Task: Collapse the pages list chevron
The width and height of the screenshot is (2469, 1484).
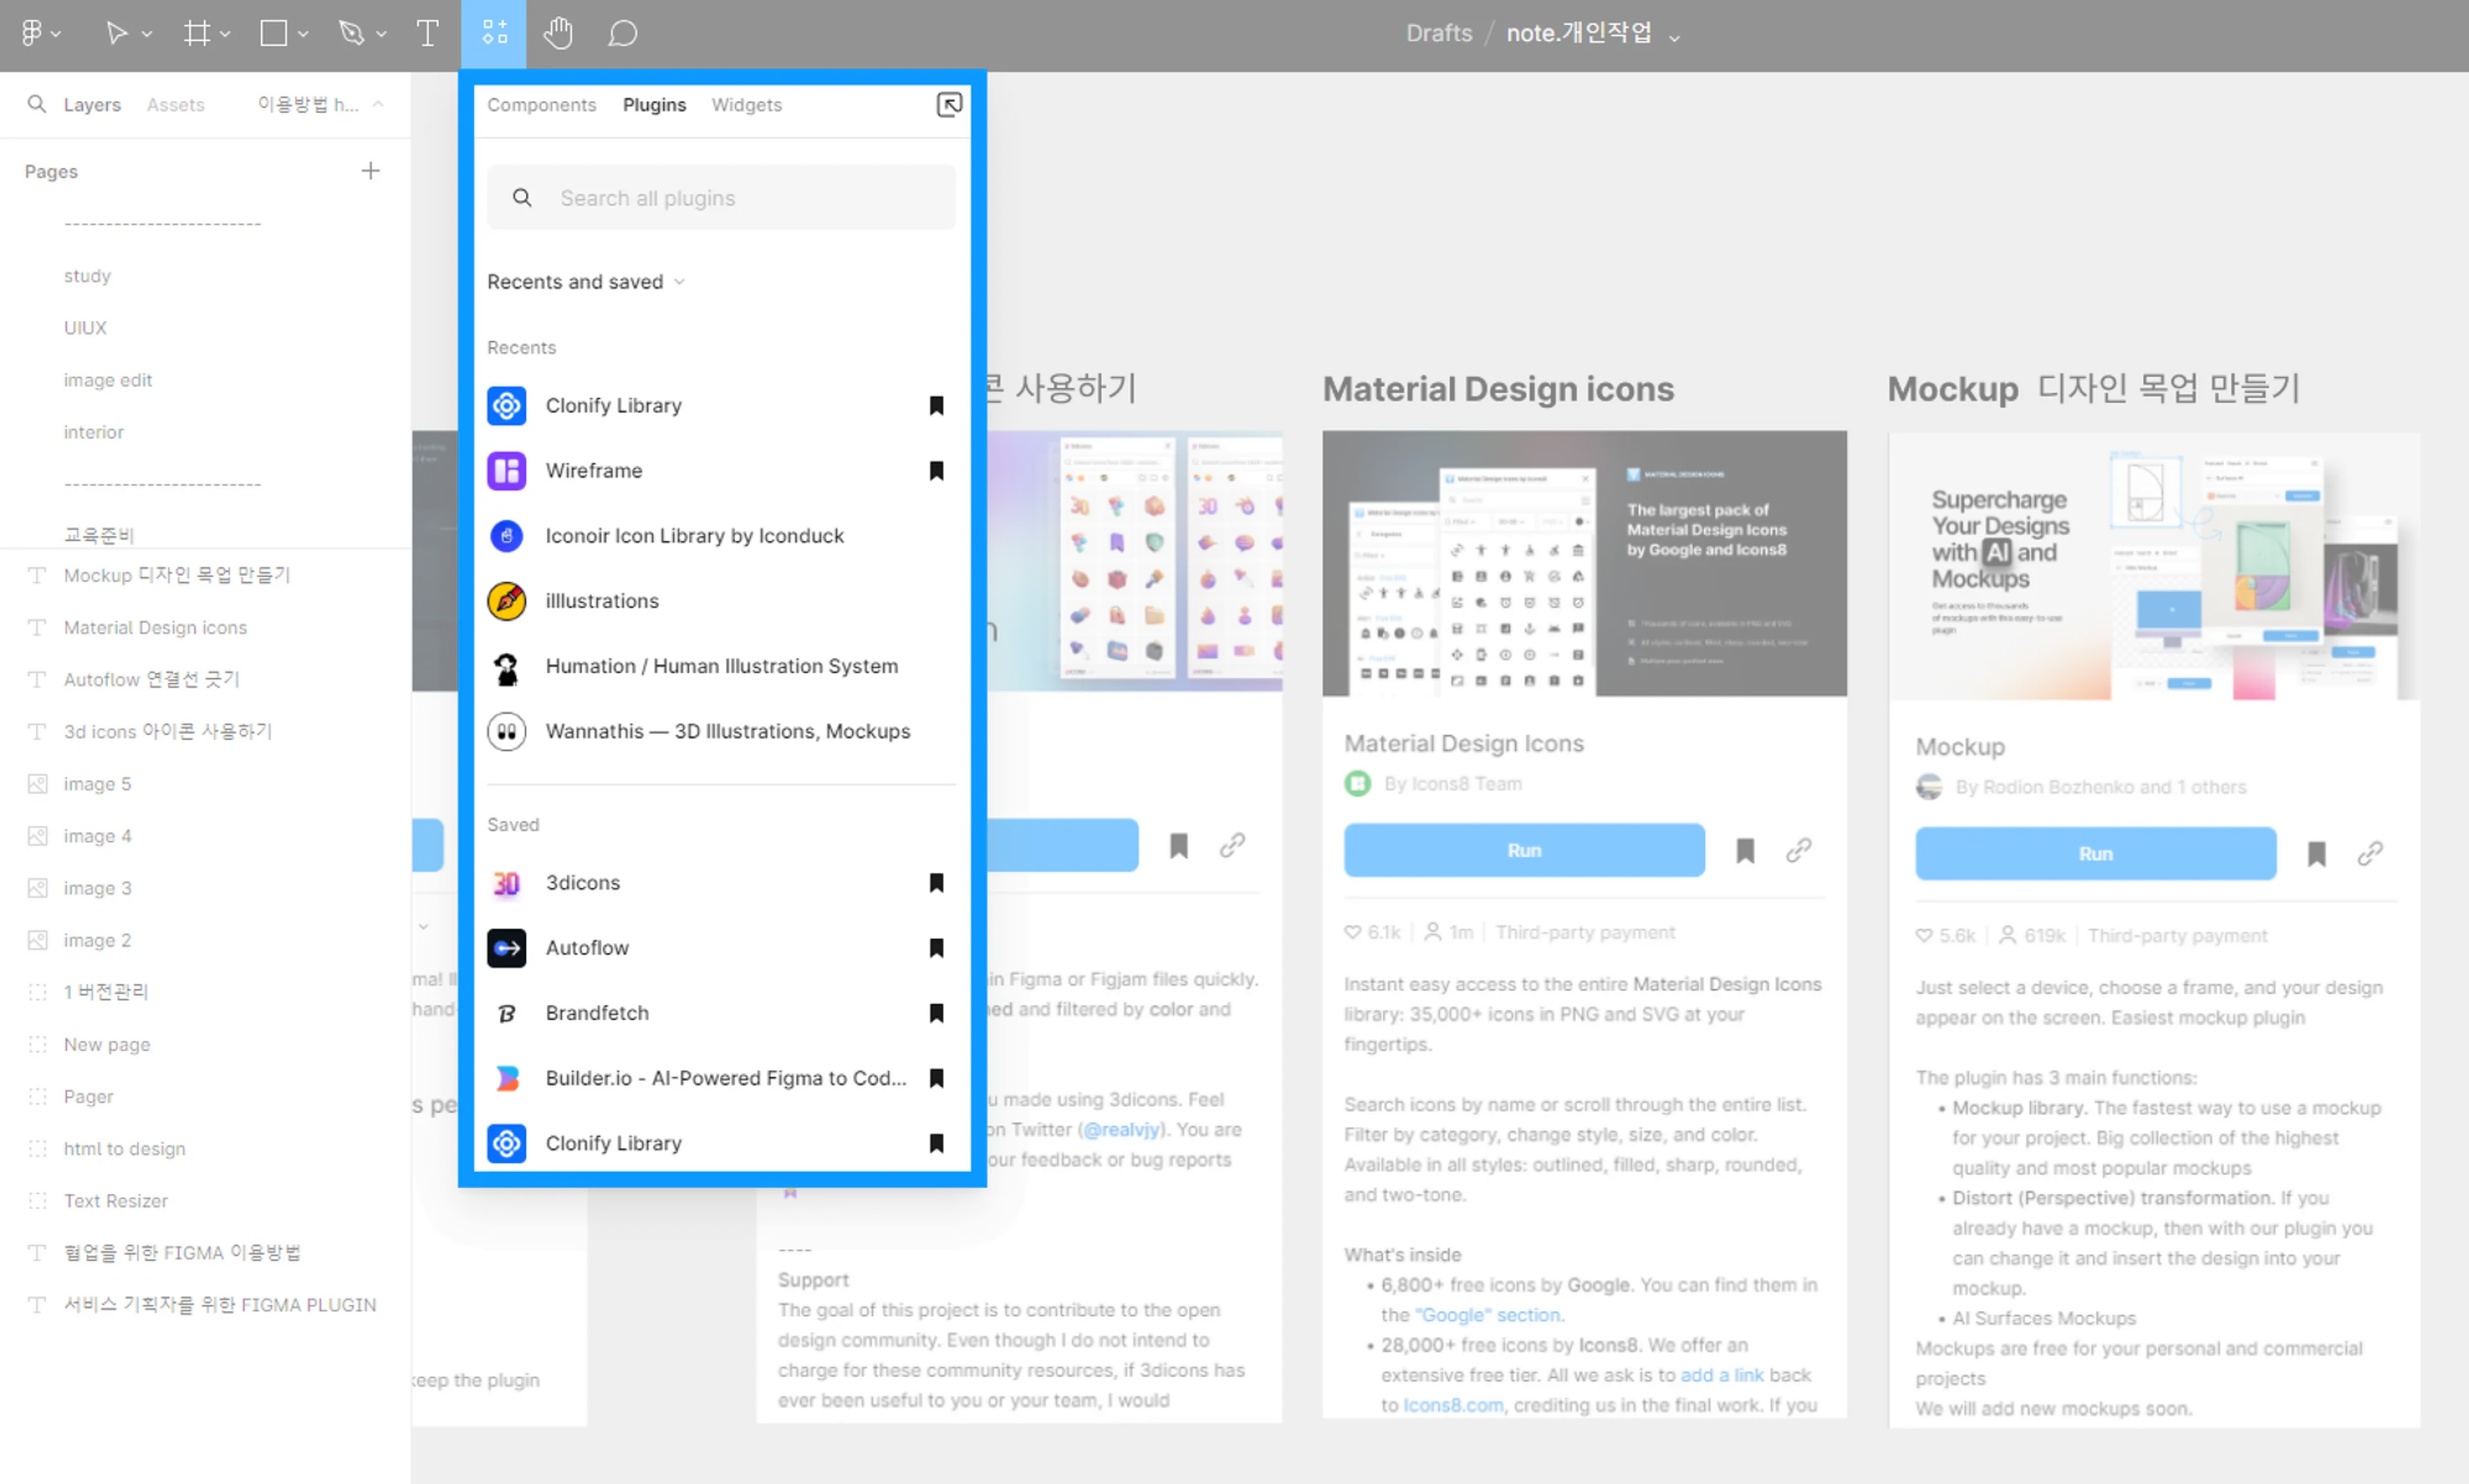Action: (x=378, y=103)
